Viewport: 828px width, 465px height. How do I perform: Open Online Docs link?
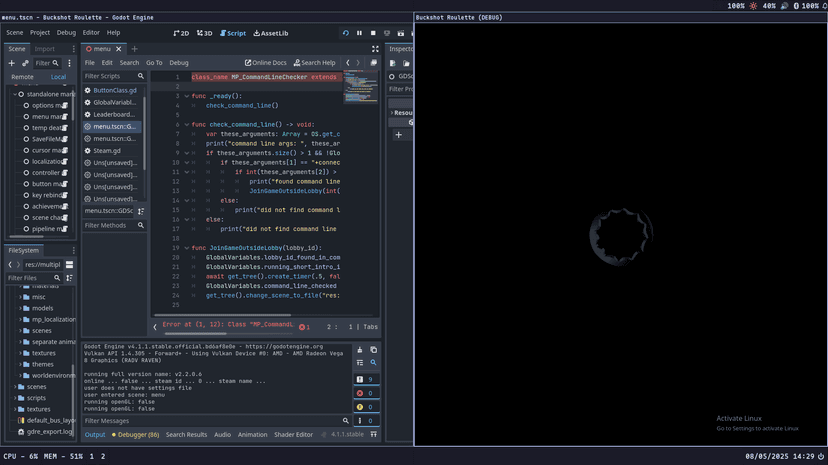point(266,63)
